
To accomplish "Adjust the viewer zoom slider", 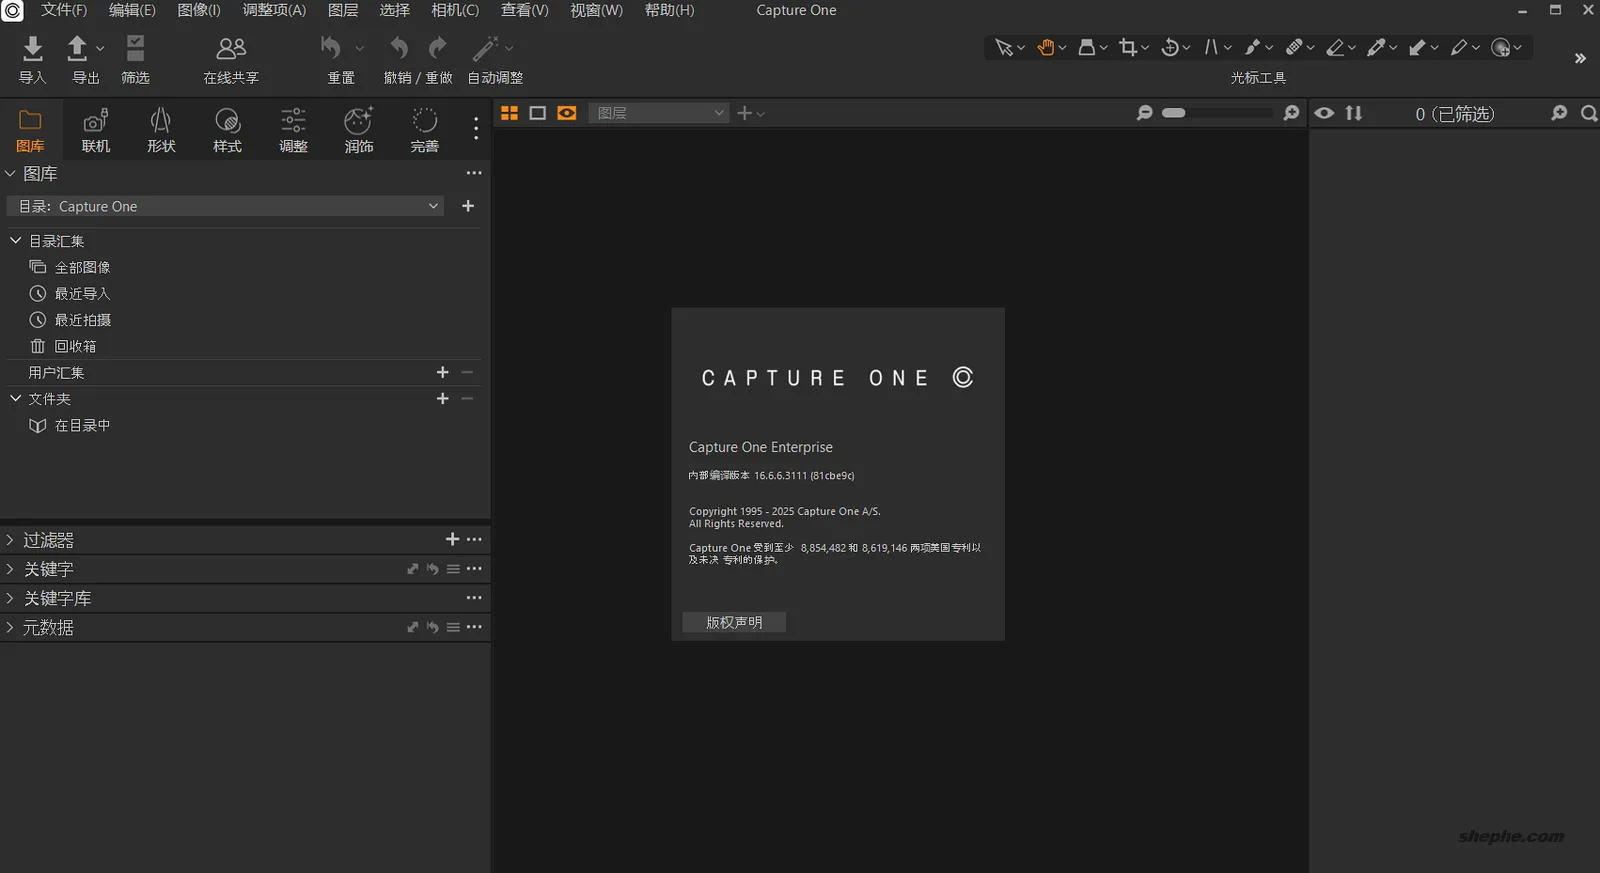I will click(x=1217, y=113).
